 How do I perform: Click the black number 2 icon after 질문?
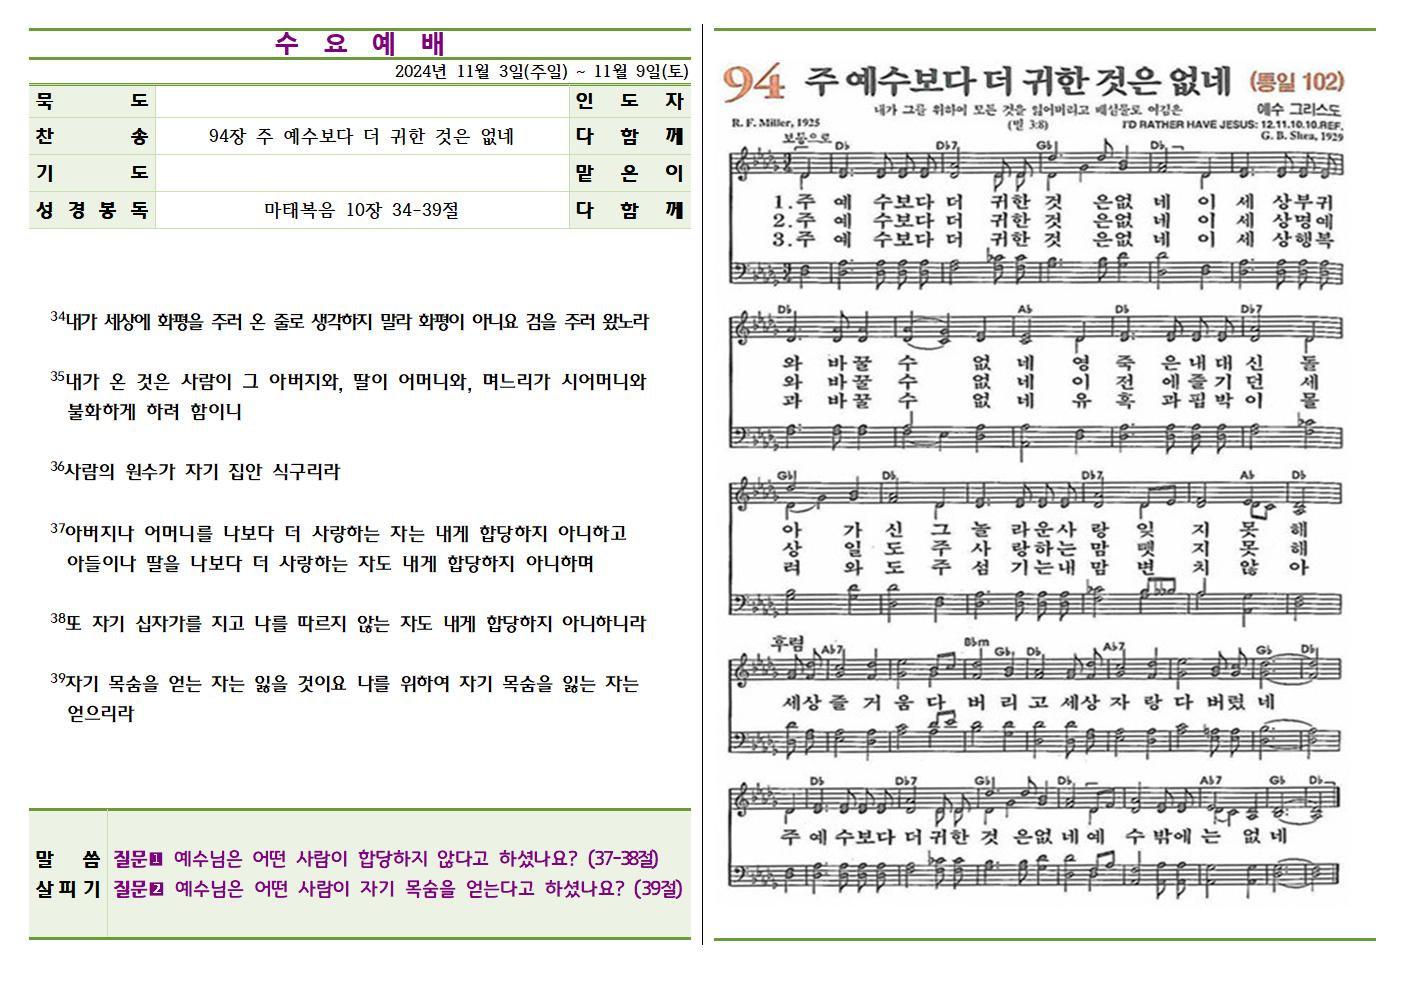[x=156, y=889]
